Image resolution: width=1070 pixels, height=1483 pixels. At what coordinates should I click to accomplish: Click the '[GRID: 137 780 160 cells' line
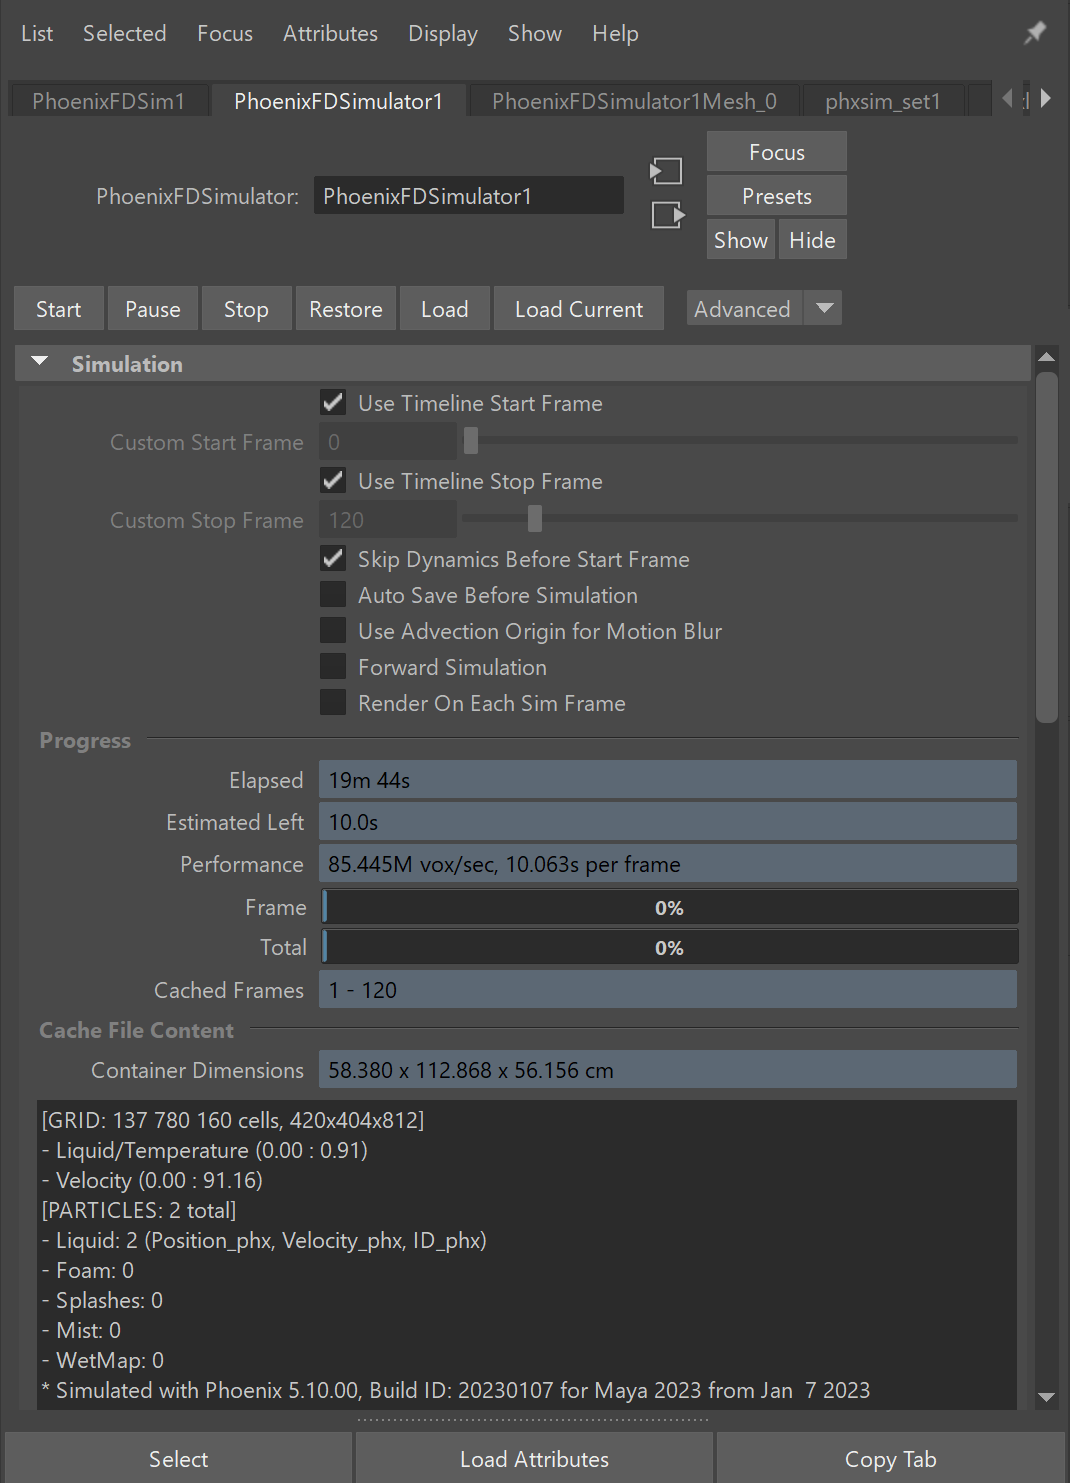(233, 1120)
